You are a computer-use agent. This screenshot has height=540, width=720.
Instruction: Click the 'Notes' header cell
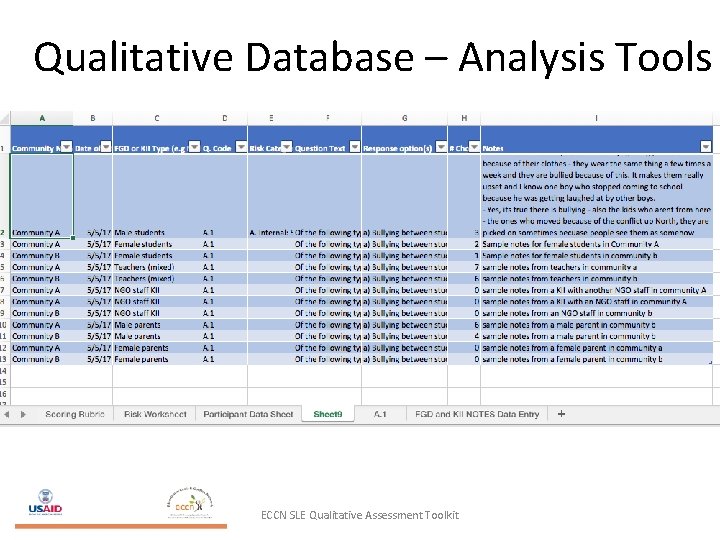tap(597, 139)
